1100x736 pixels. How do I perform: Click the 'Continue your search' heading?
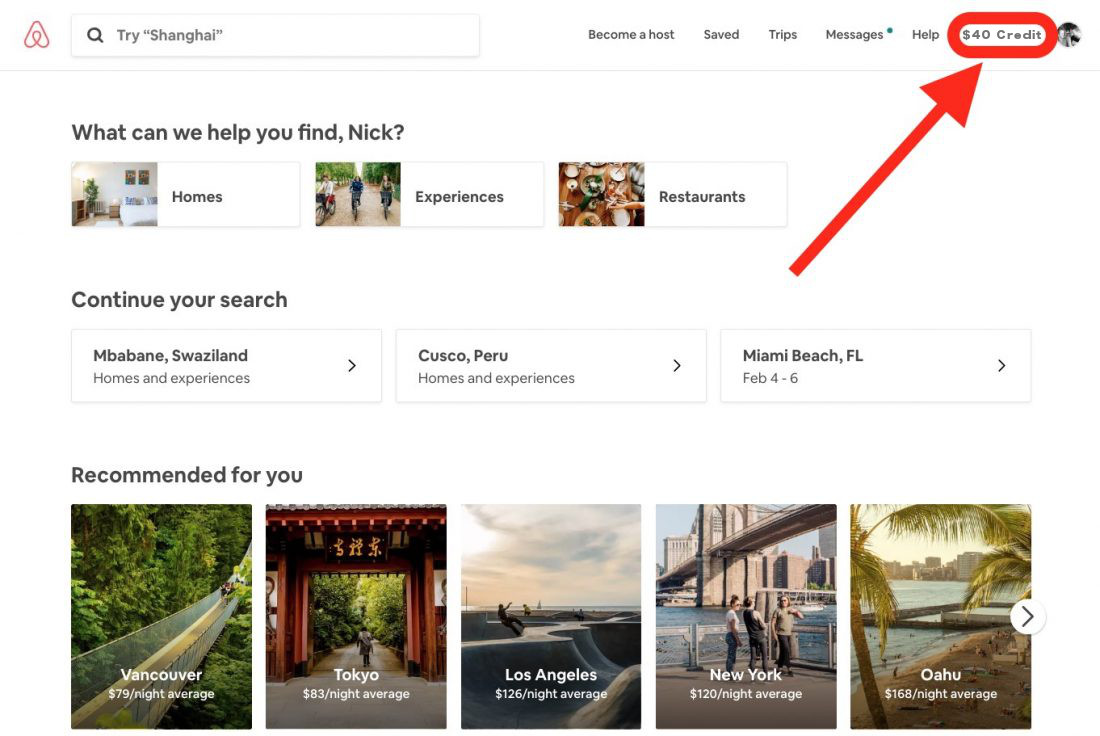180,300
